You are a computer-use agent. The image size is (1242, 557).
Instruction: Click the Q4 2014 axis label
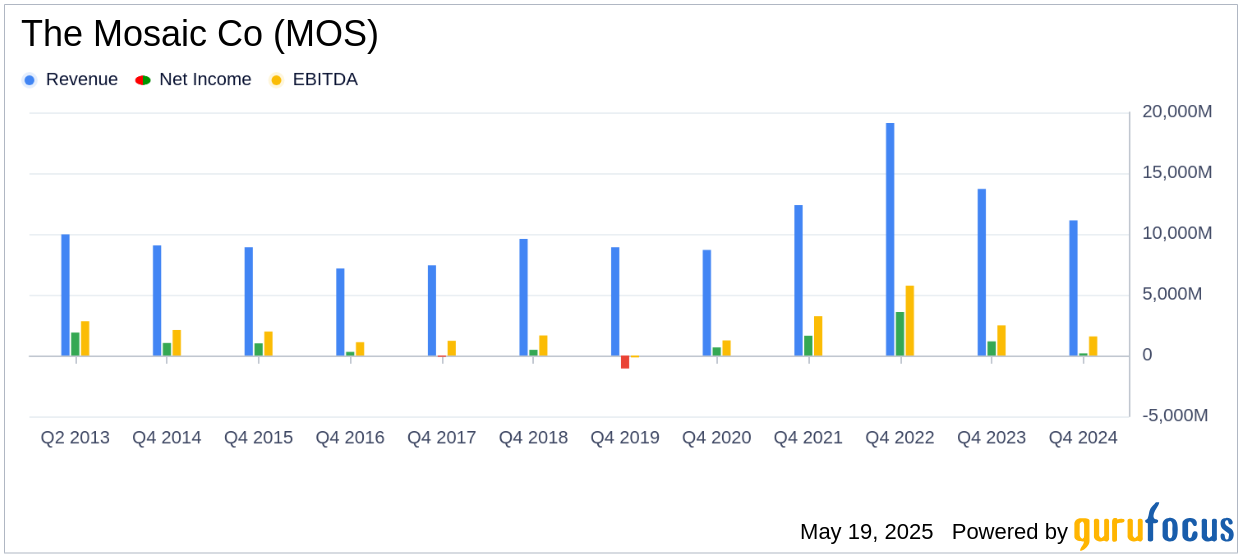167,438
